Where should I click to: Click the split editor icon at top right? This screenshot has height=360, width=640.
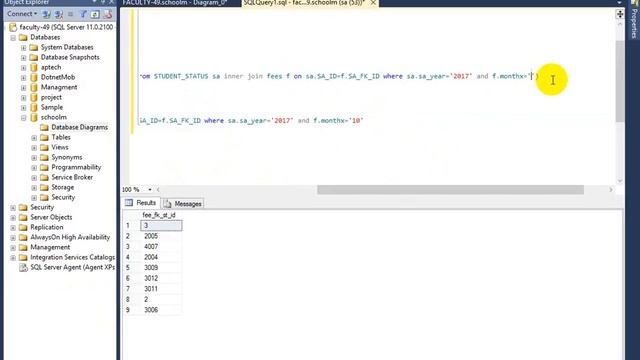coord(620,14)
